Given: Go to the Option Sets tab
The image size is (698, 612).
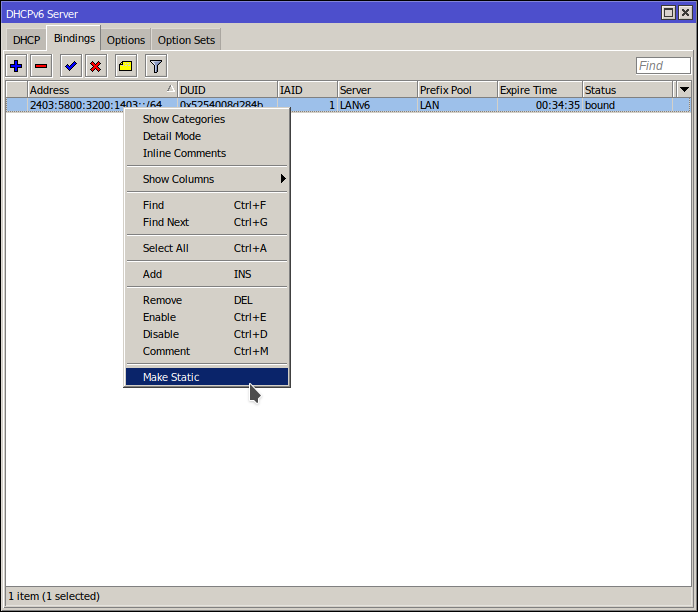Looking at the screenshot, I should coord(186,40).
